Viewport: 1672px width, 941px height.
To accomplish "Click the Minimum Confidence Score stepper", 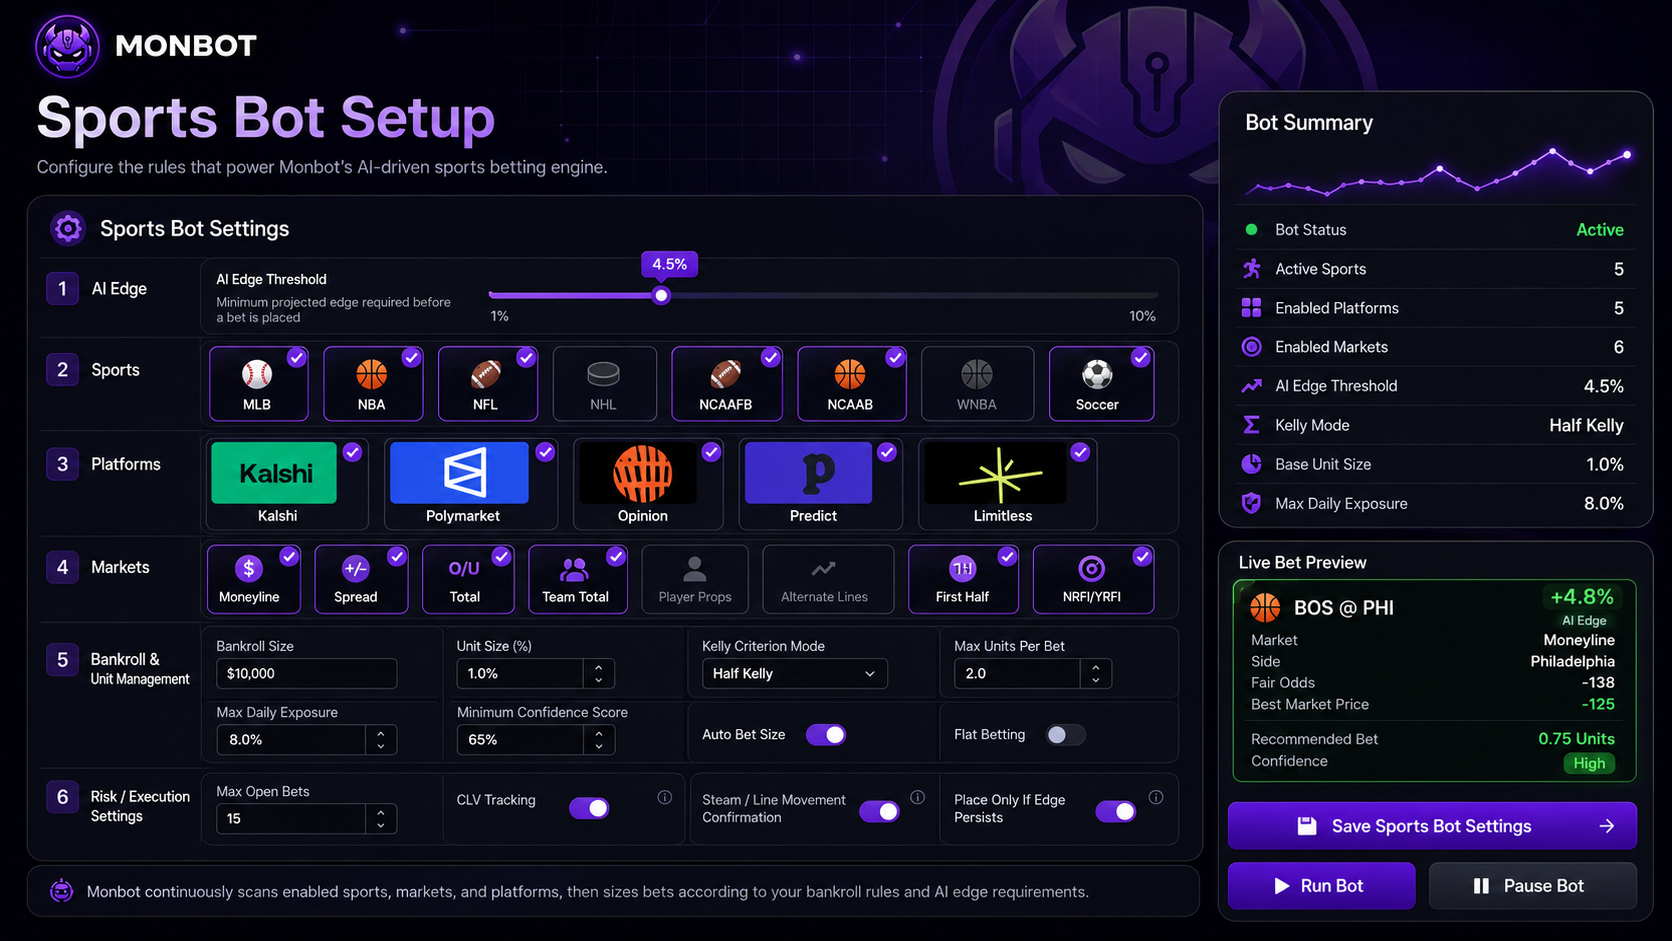I will [x=599, y=740].
